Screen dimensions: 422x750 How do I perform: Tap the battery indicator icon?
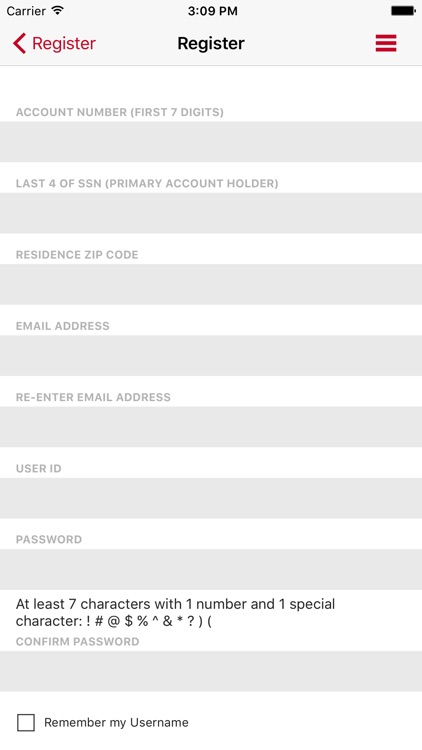[x=403, y=11]
